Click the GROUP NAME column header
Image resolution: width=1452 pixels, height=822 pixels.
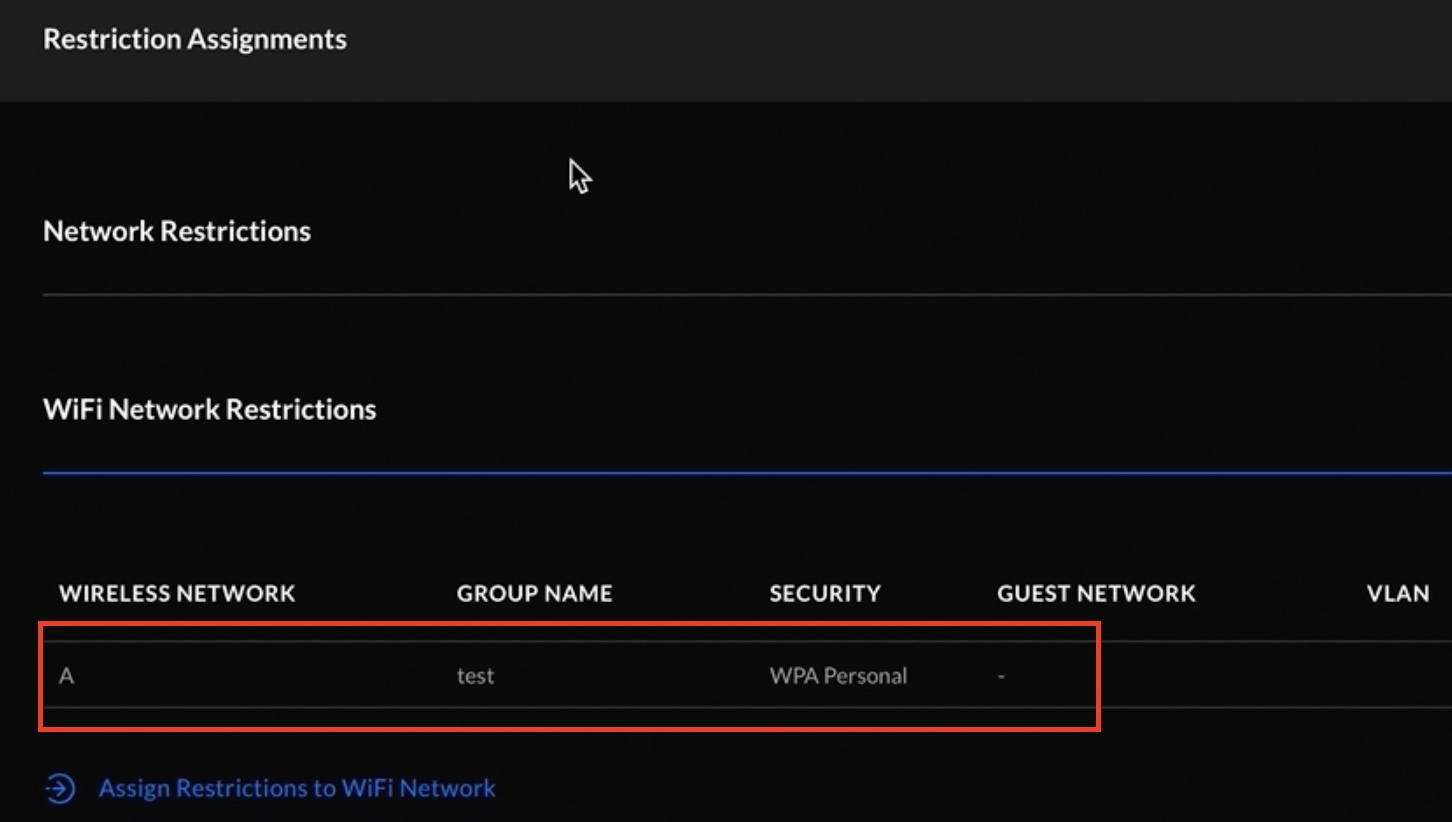click(x=534, y=593)
